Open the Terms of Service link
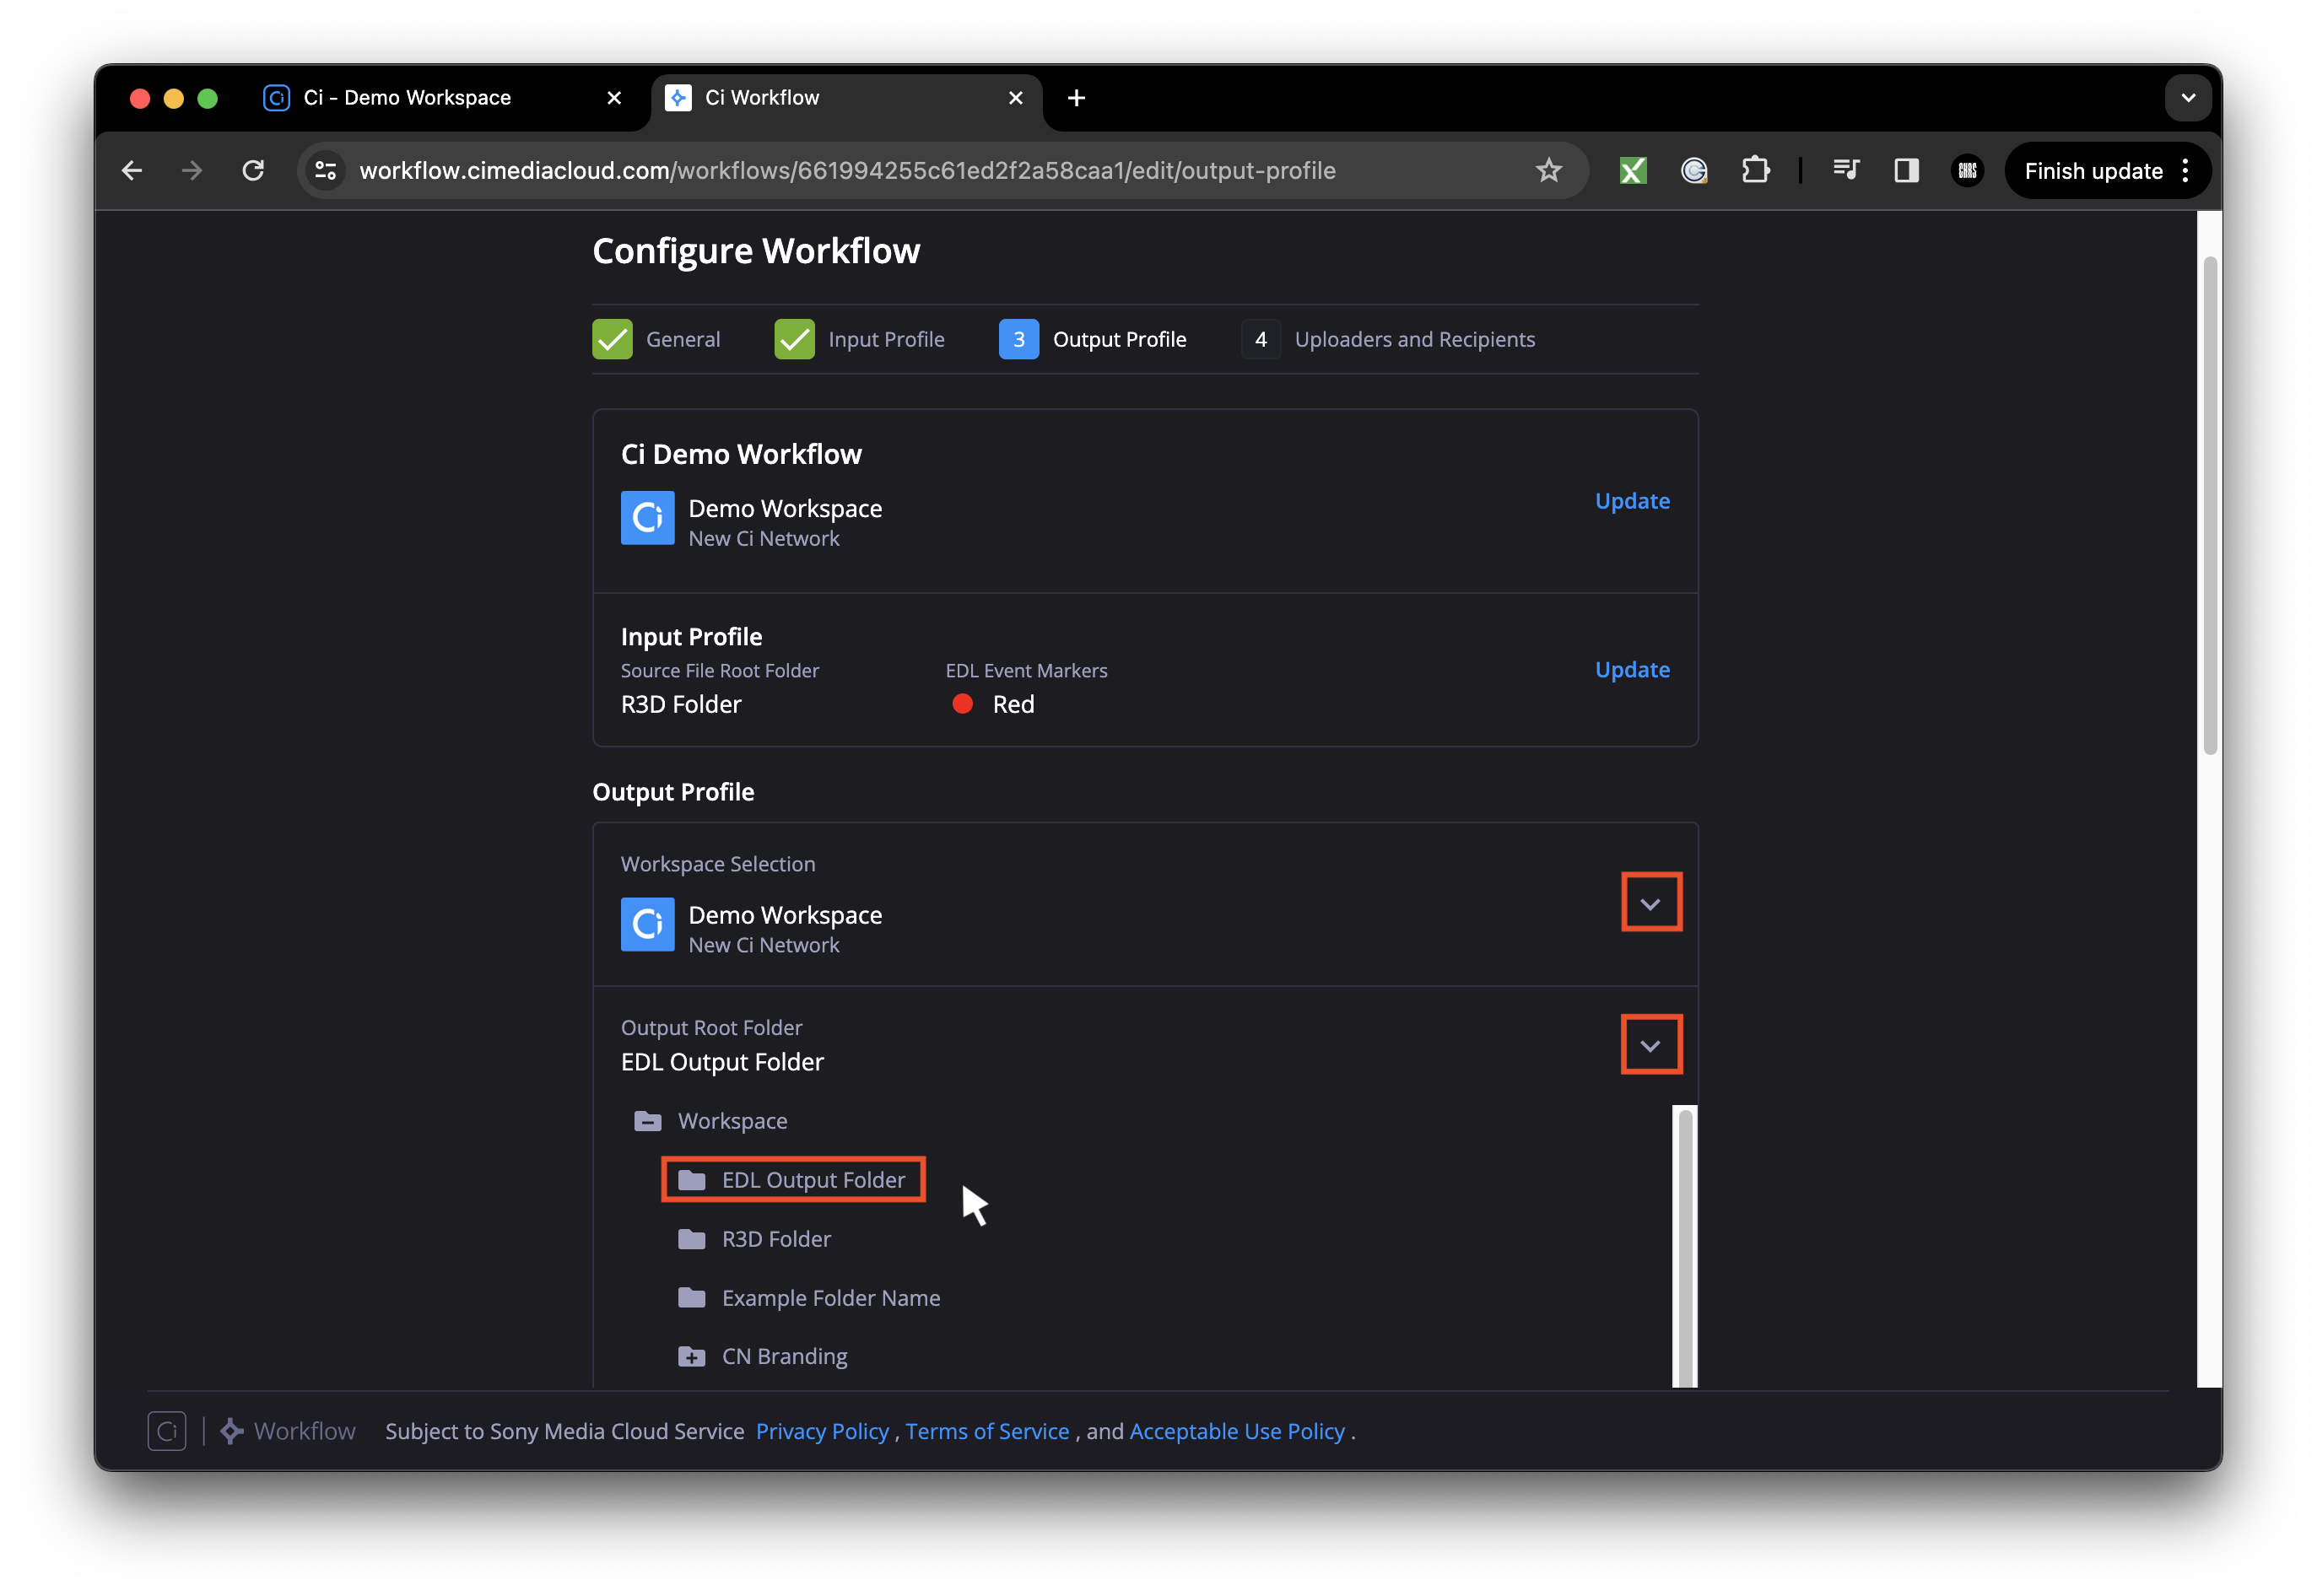 (987, 1431)
